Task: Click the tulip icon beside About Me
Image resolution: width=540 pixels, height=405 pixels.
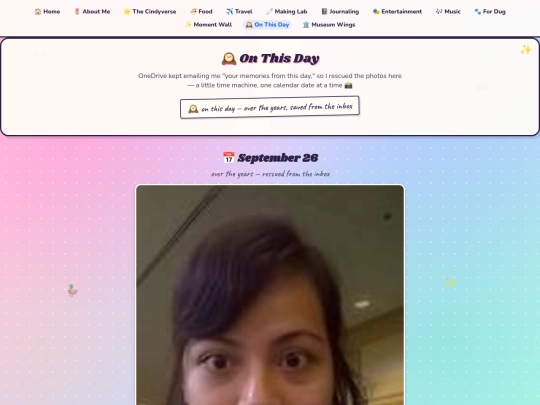Action: (77, 12)
